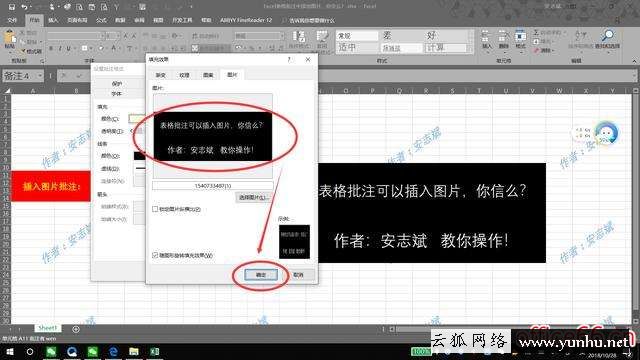Click the Format as Table icon
Viewport: 640px width, 360px height.
(x=322, y=37)
